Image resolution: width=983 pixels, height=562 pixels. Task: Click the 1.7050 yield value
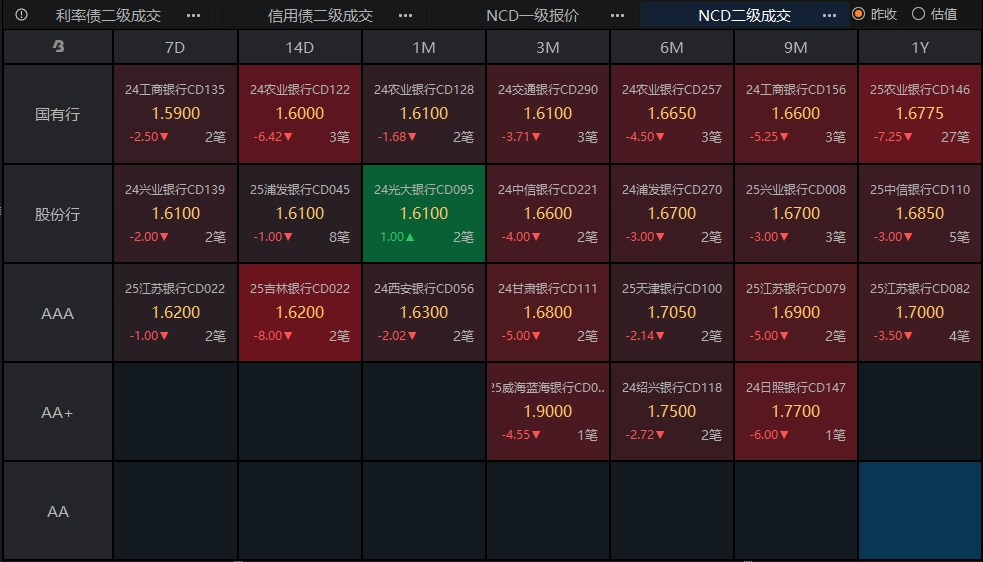(672, 312)
